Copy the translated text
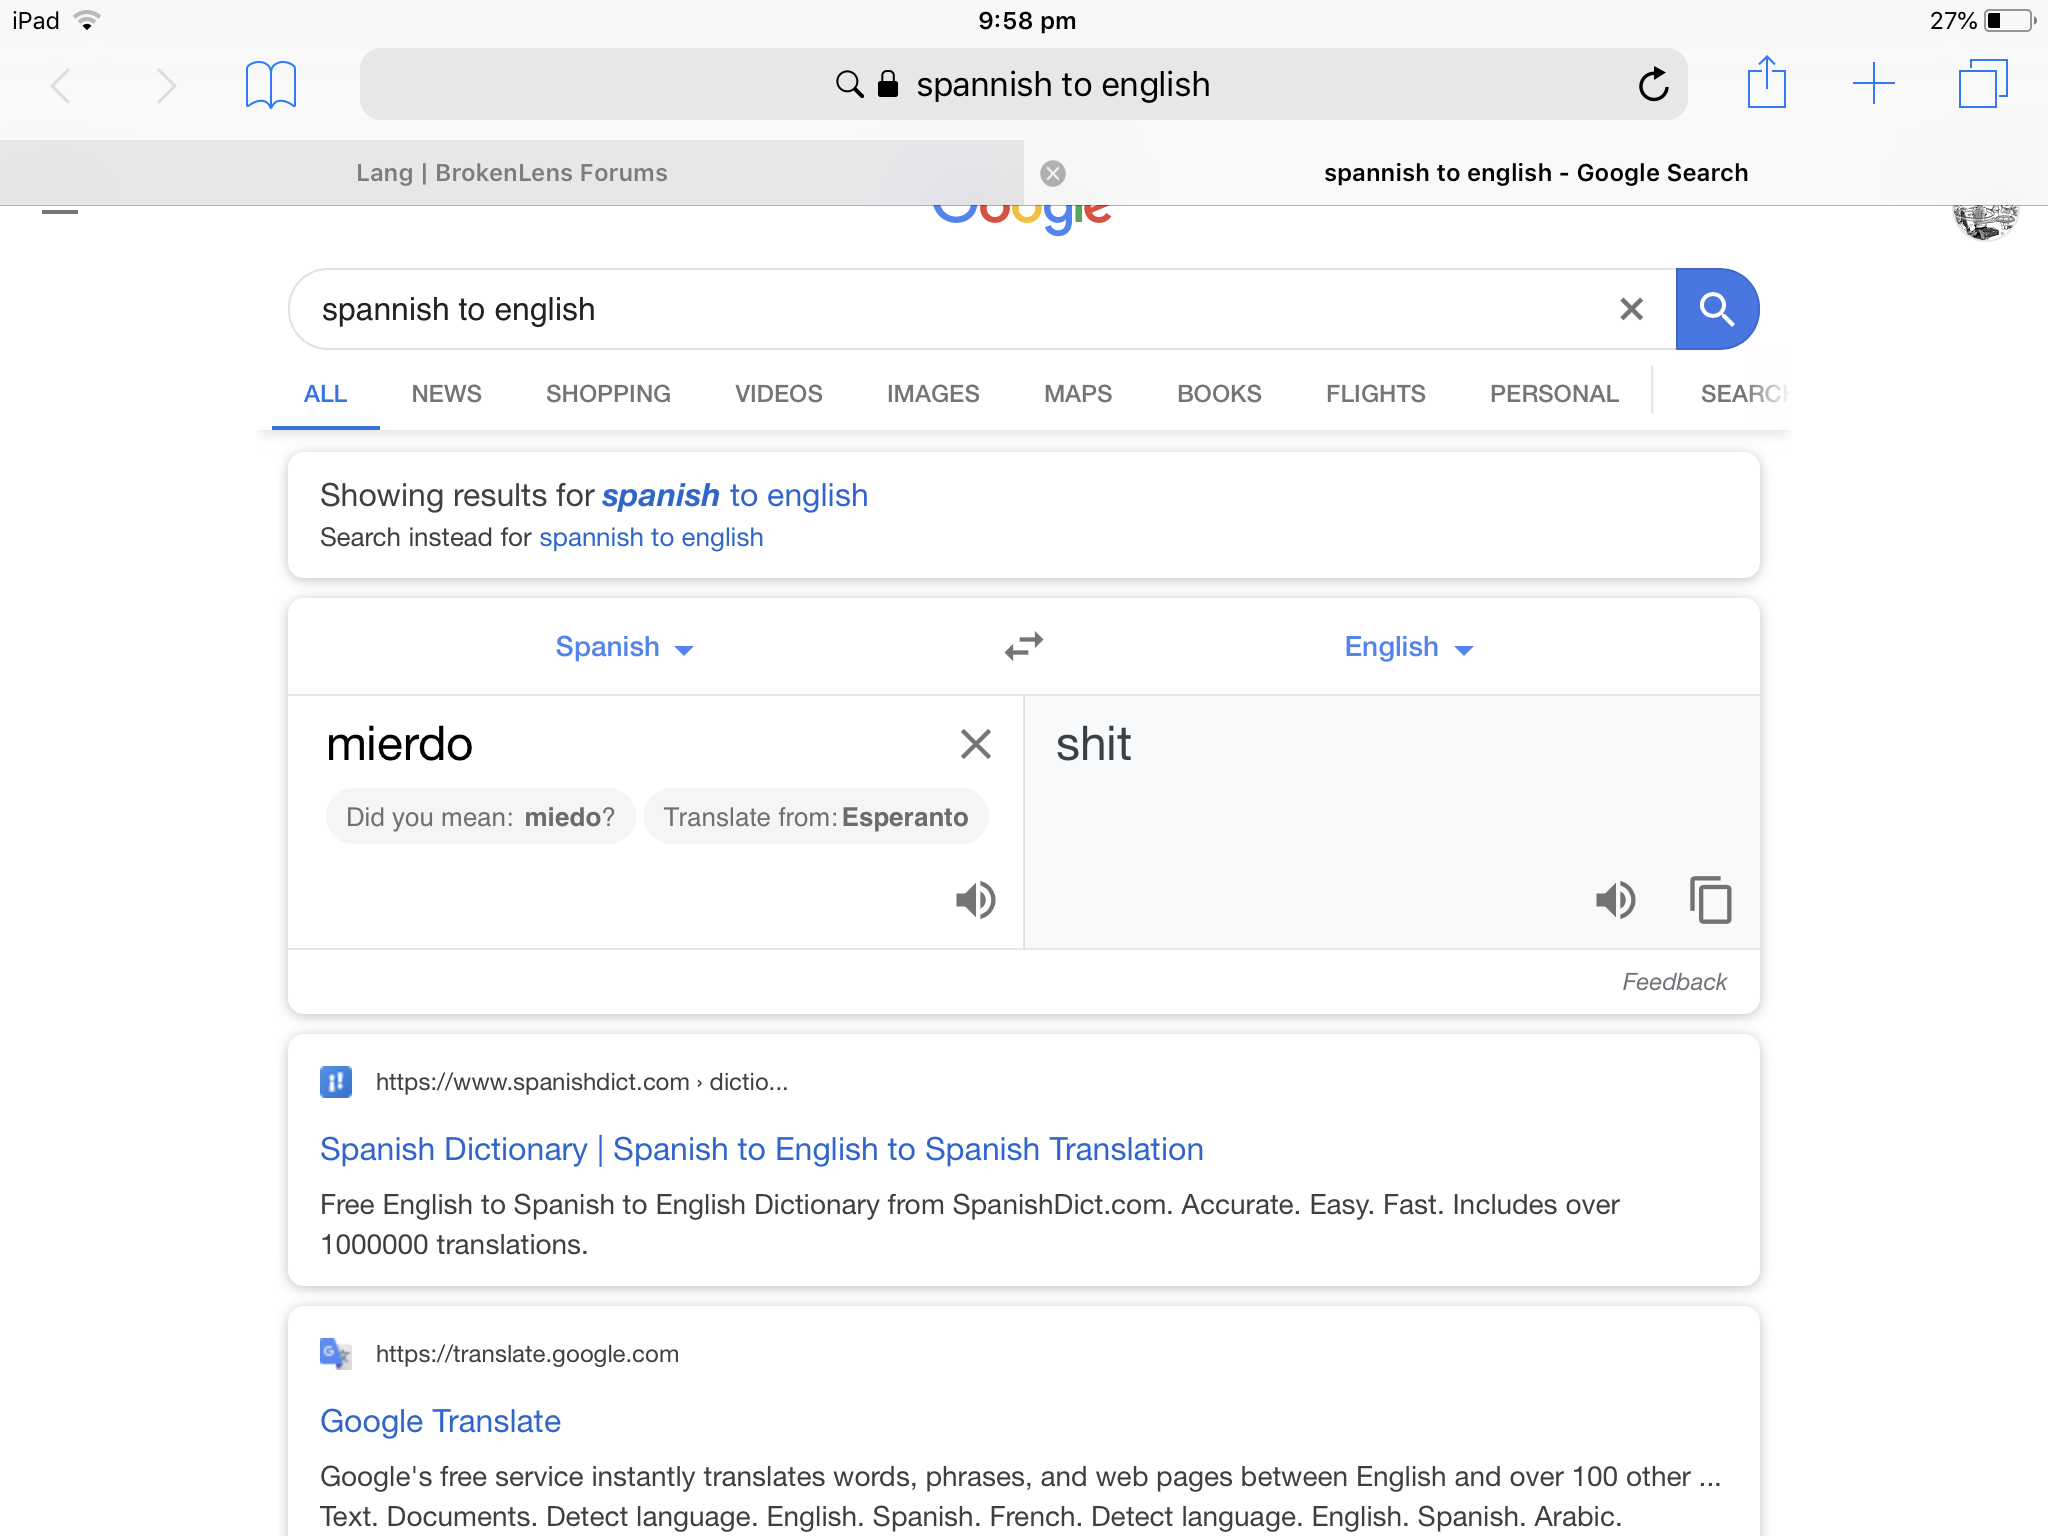Image resolution: width=2048 pixels, height=1536 pixels. [1711, 900]
